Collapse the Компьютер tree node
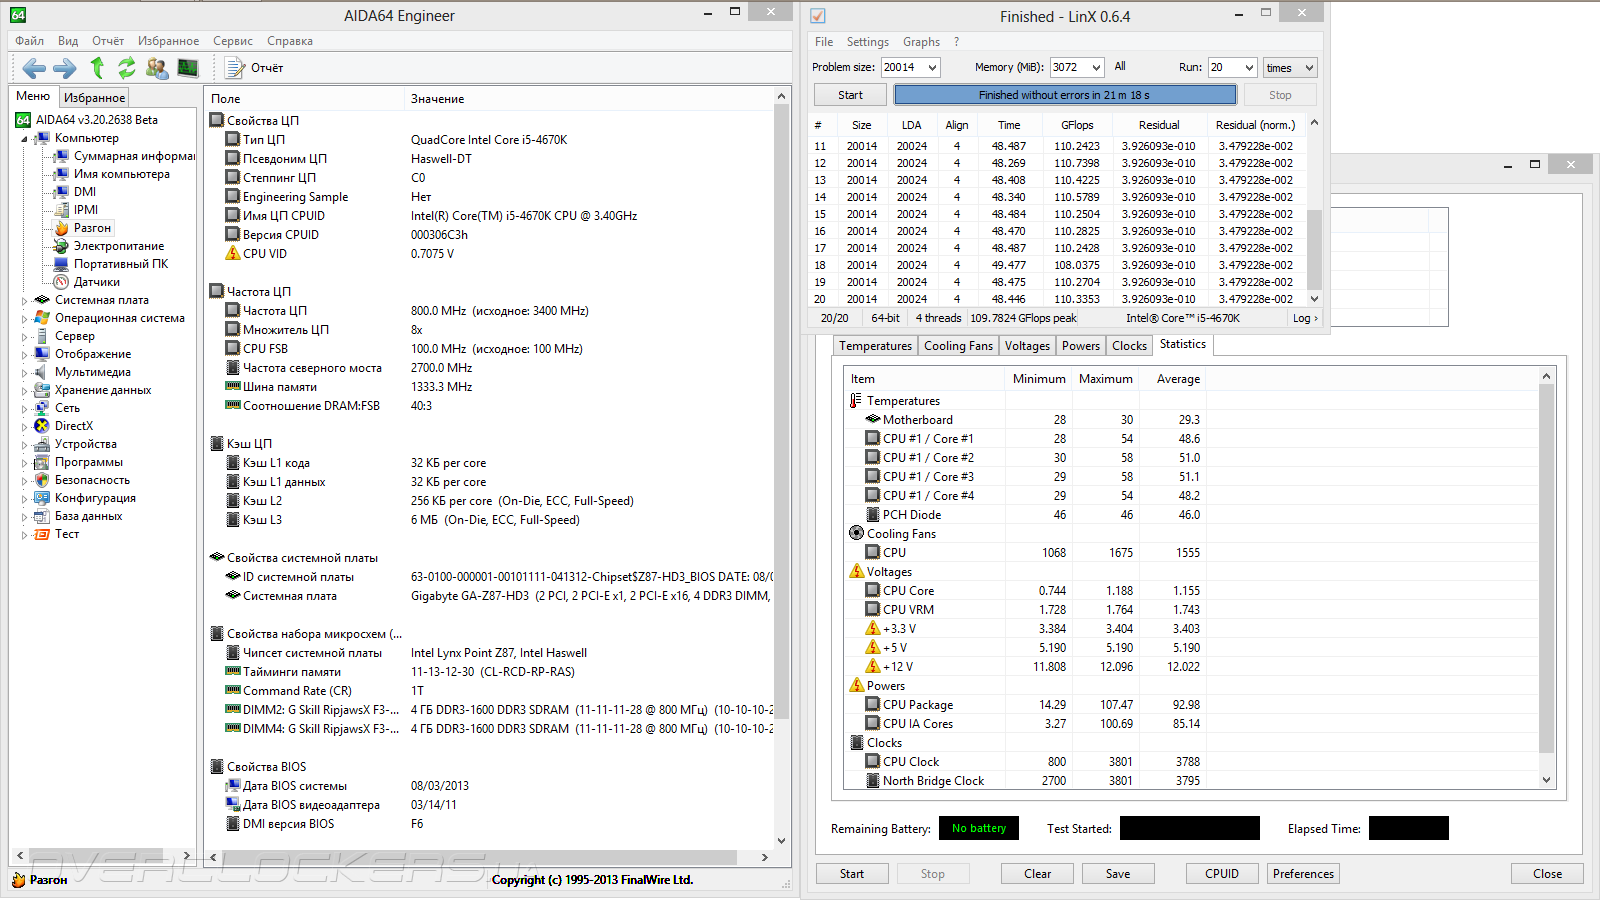The width and height of the screenshot is (1600, 900). tap(24, 139)
